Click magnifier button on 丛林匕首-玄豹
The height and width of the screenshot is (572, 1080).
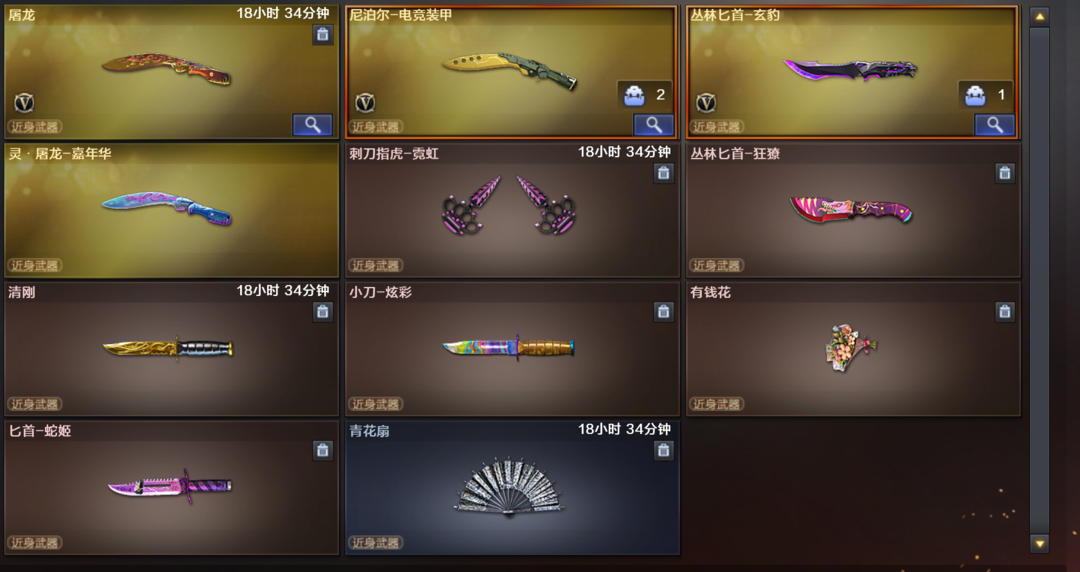pyautogui.click(x=995, y=125)
